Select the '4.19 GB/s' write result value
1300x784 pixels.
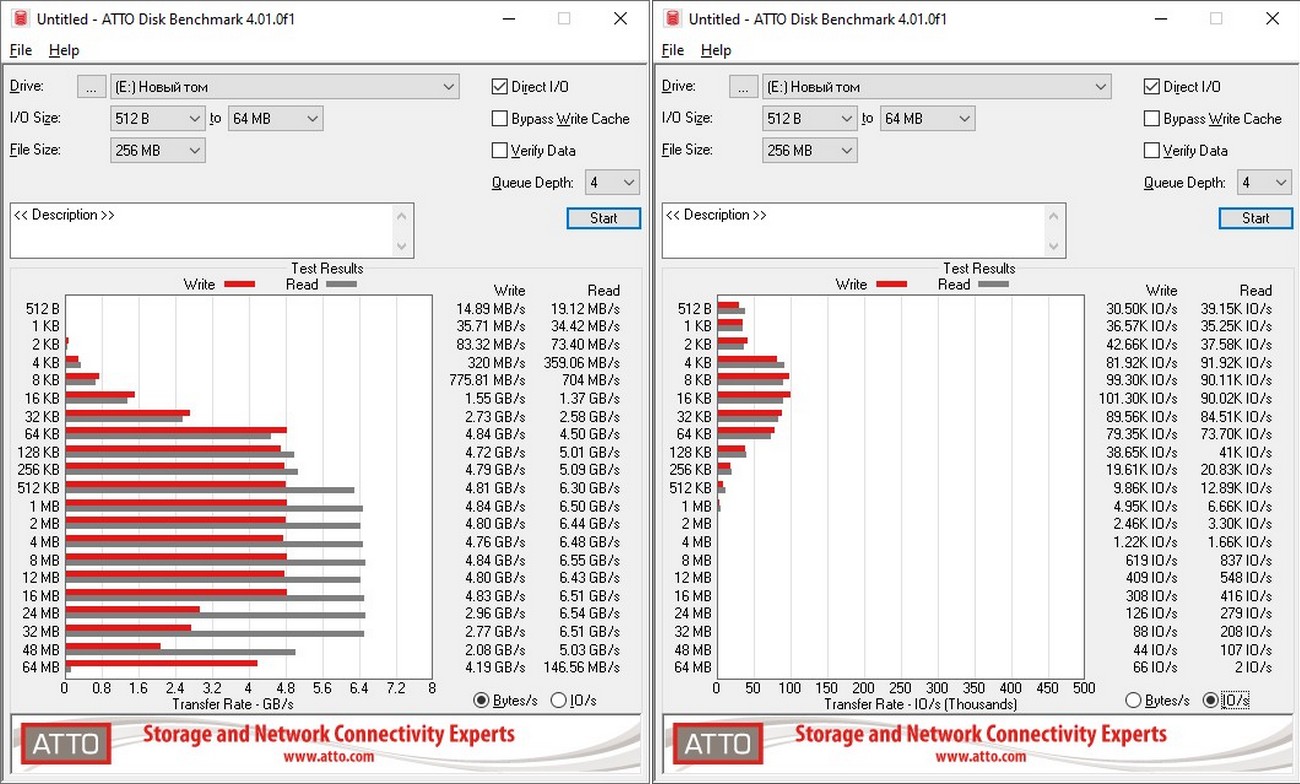pos(495,667)
